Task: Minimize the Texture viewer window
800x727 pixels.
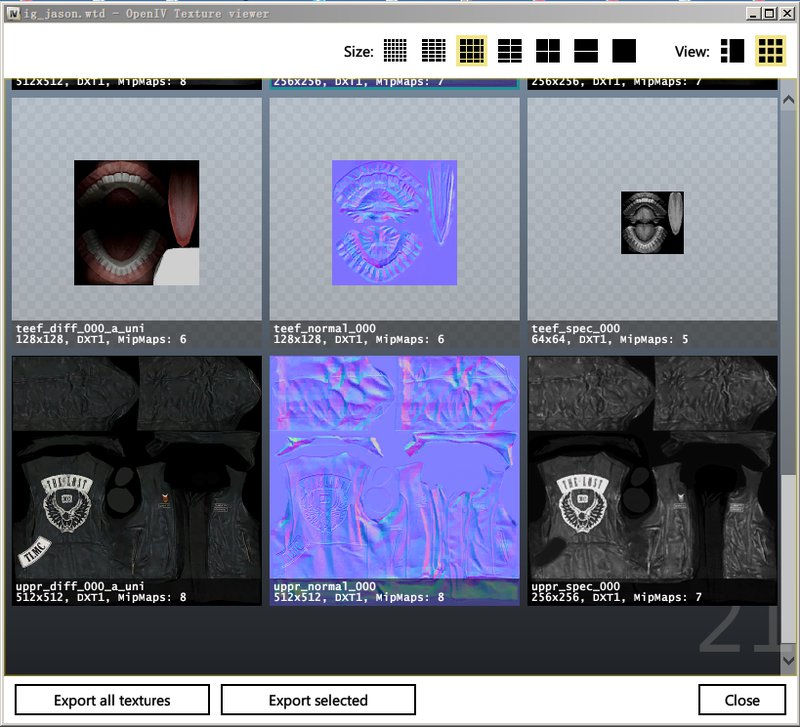Action: (x=754, y=14)
